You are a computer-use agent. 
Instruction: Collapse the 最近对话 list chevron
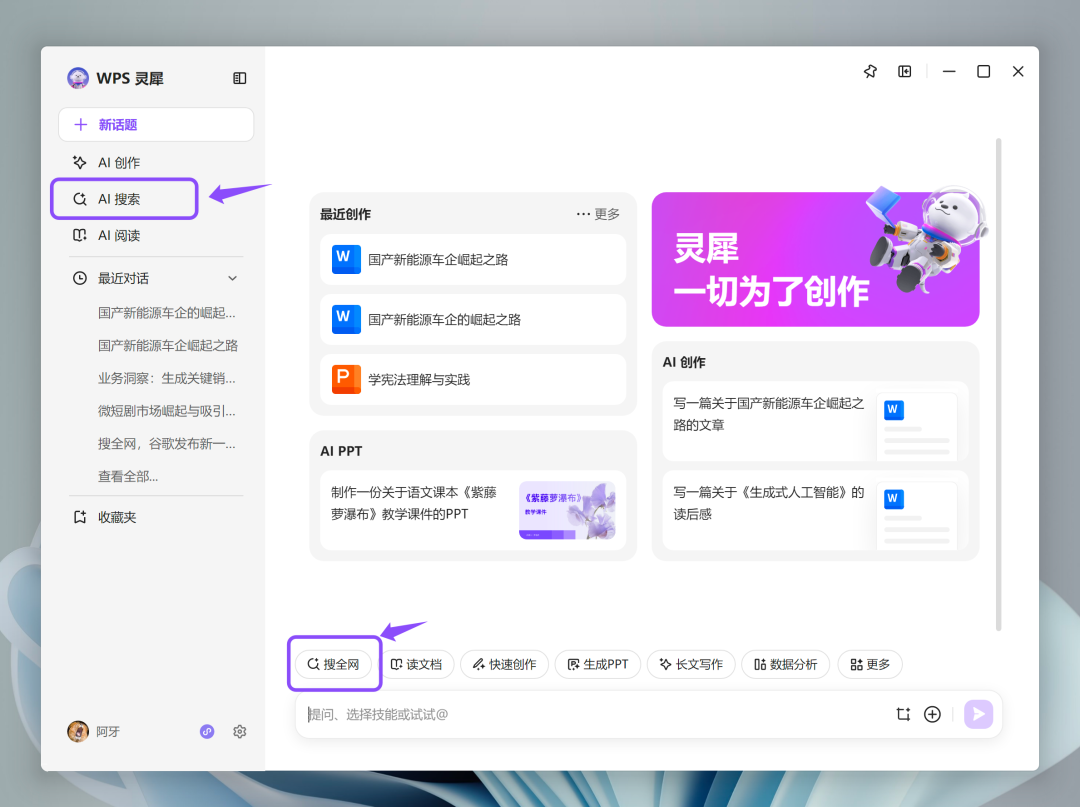pos(233,278)
